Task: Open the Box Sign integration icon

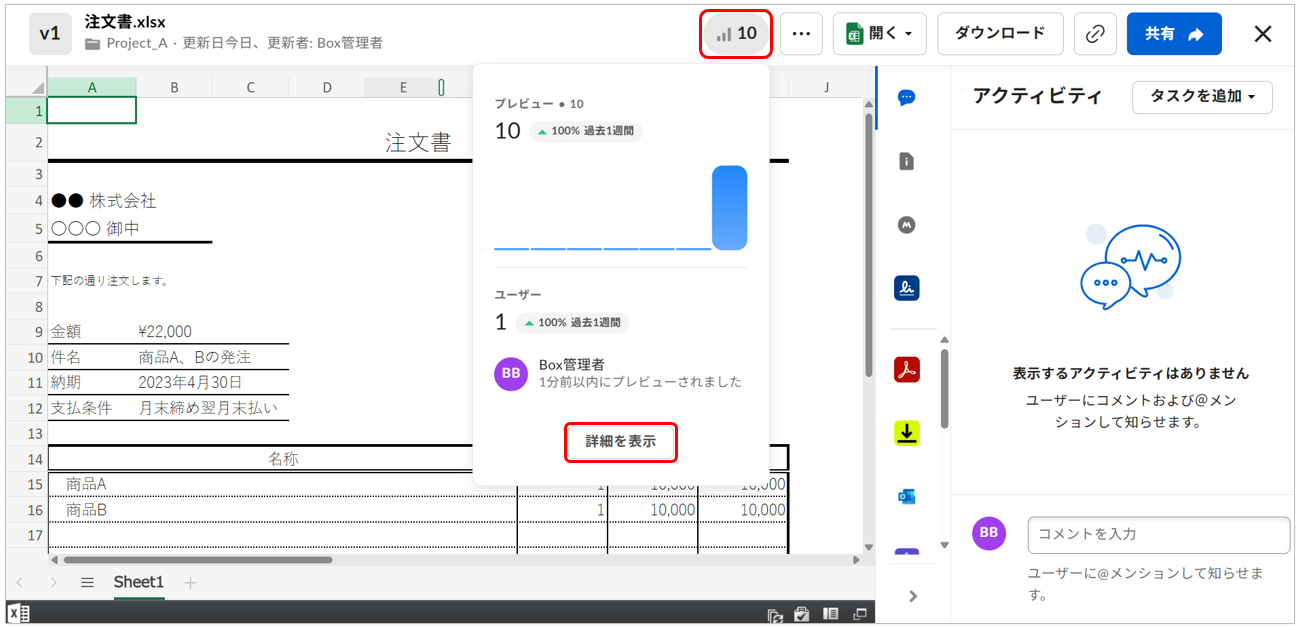Action: click(906, 289)
